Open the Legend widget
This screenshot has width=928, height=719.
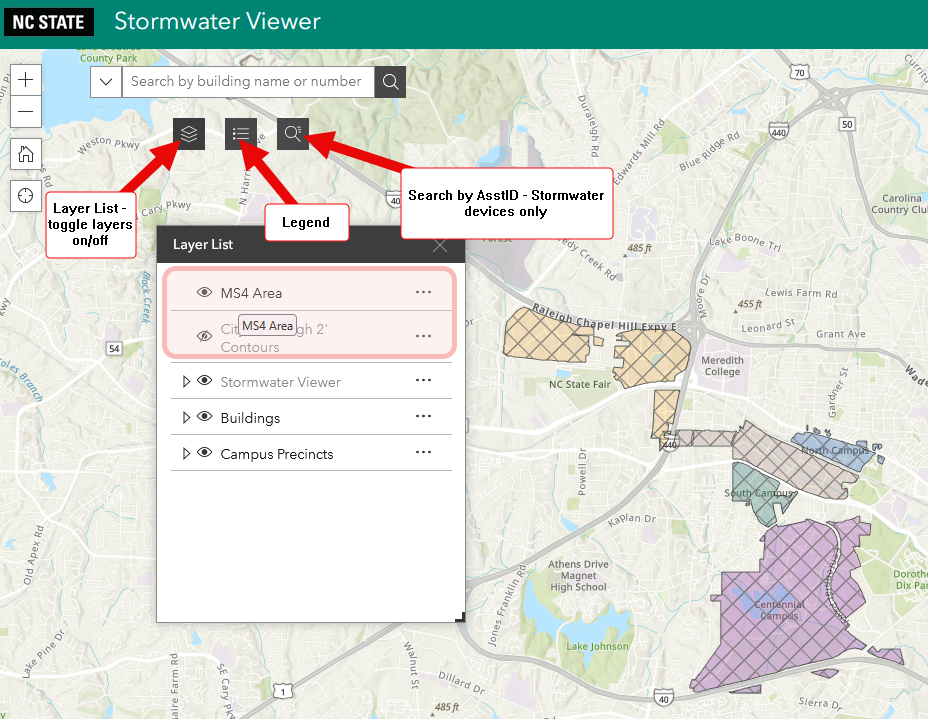pyautogui.click(x=241, y=134)
